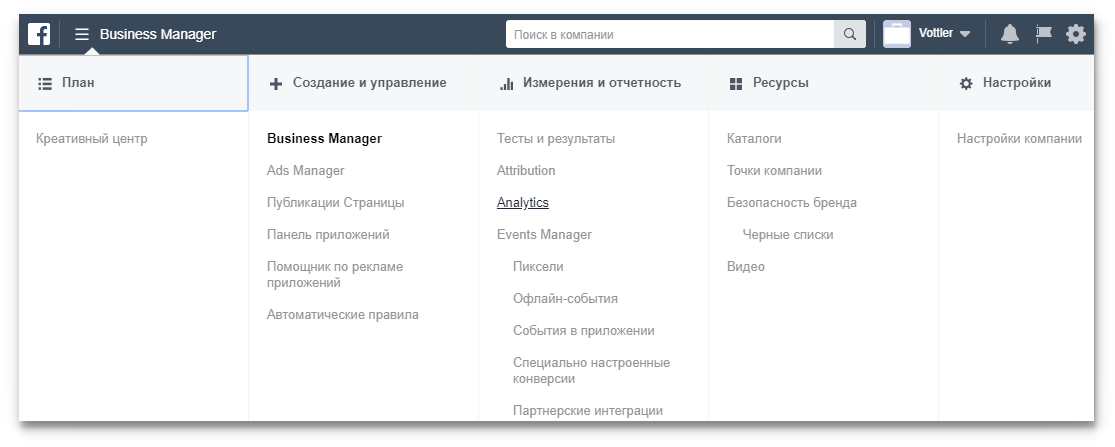Image resolution: width=1115 pixels, height=447 pixels.
Task: Click the search magnifier button
Action: [850, 34]
